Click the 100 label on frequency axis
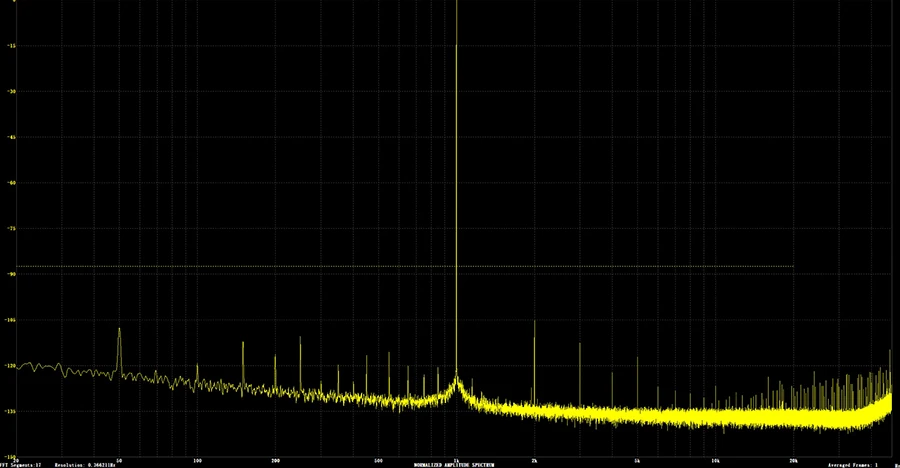This screenshot has height=468, width=900. click(197, 460)
